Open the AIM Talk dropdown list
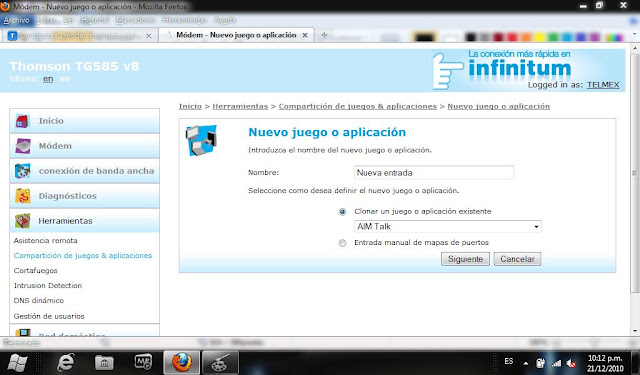This screenshot has height=375, width=640. [x=448, y=226]
